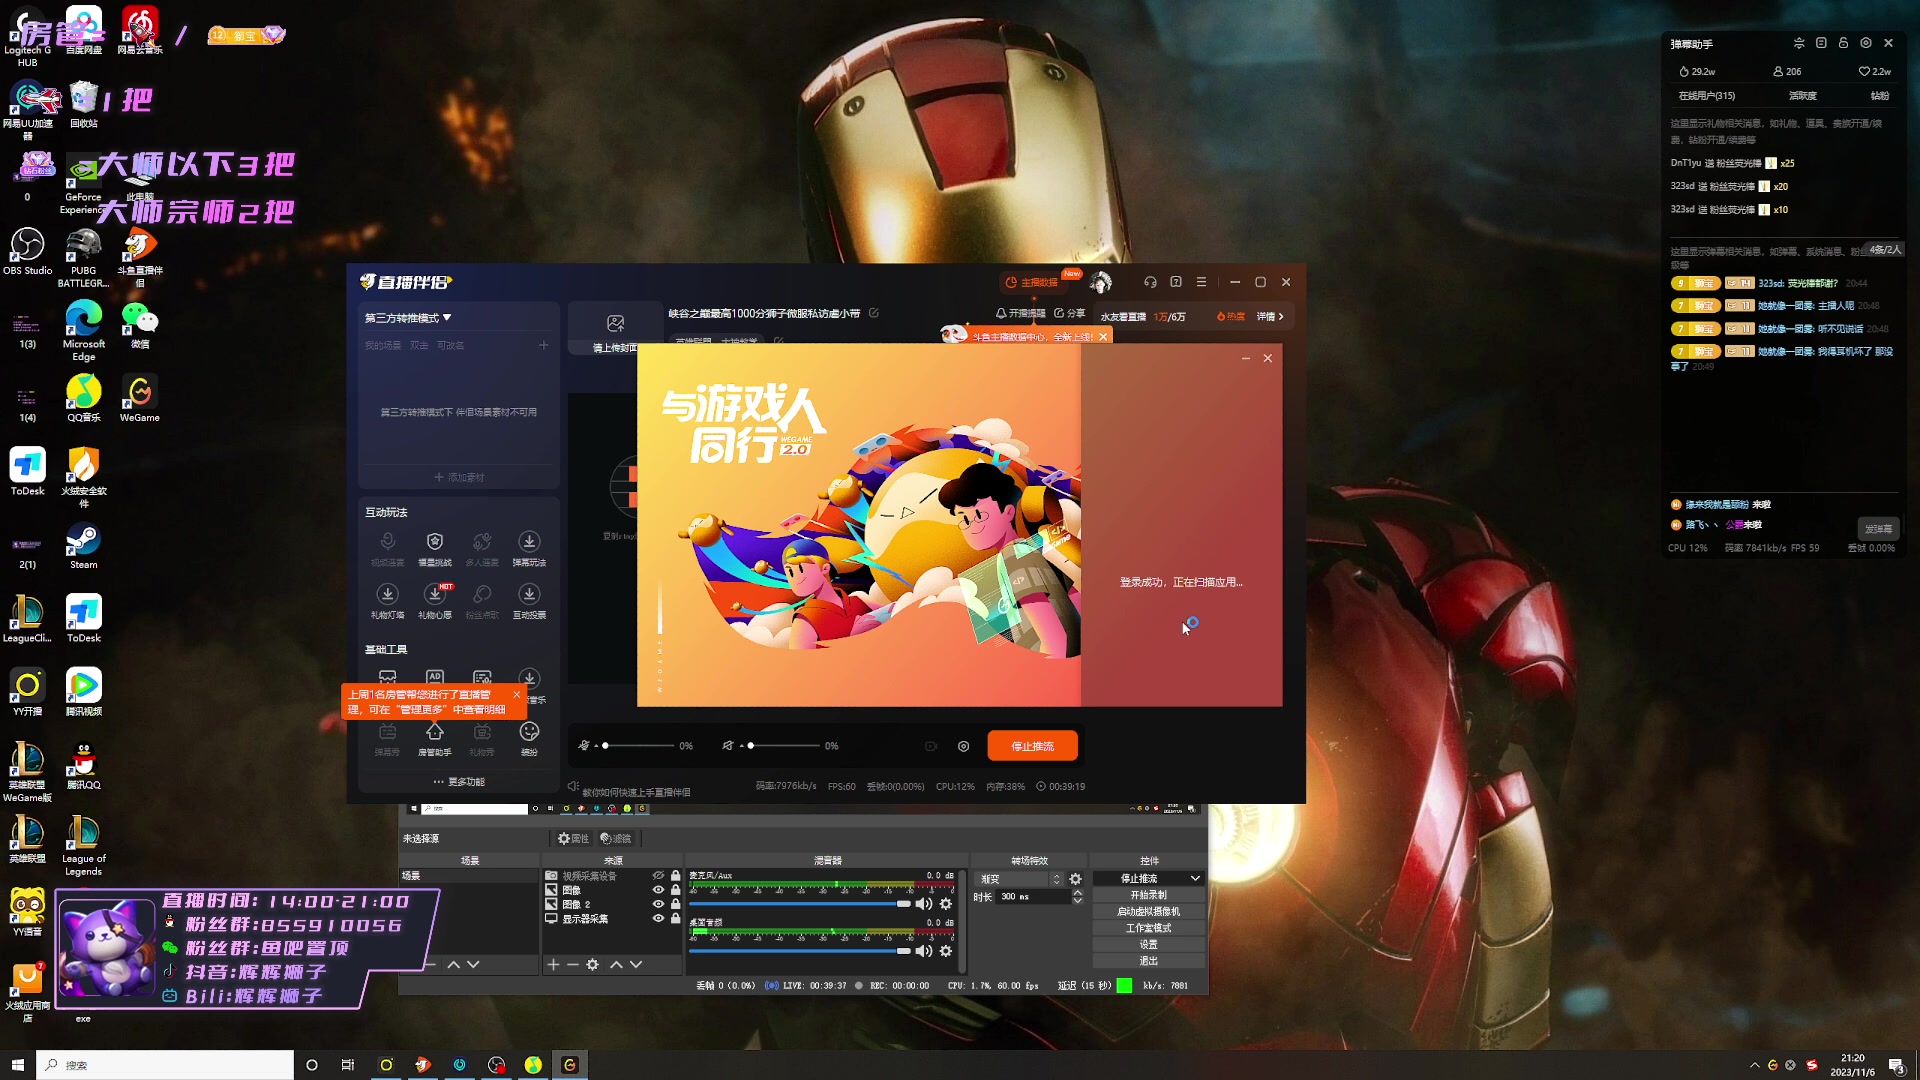Adjust microphone volume slider in 直播伴侣

point(636,746)
